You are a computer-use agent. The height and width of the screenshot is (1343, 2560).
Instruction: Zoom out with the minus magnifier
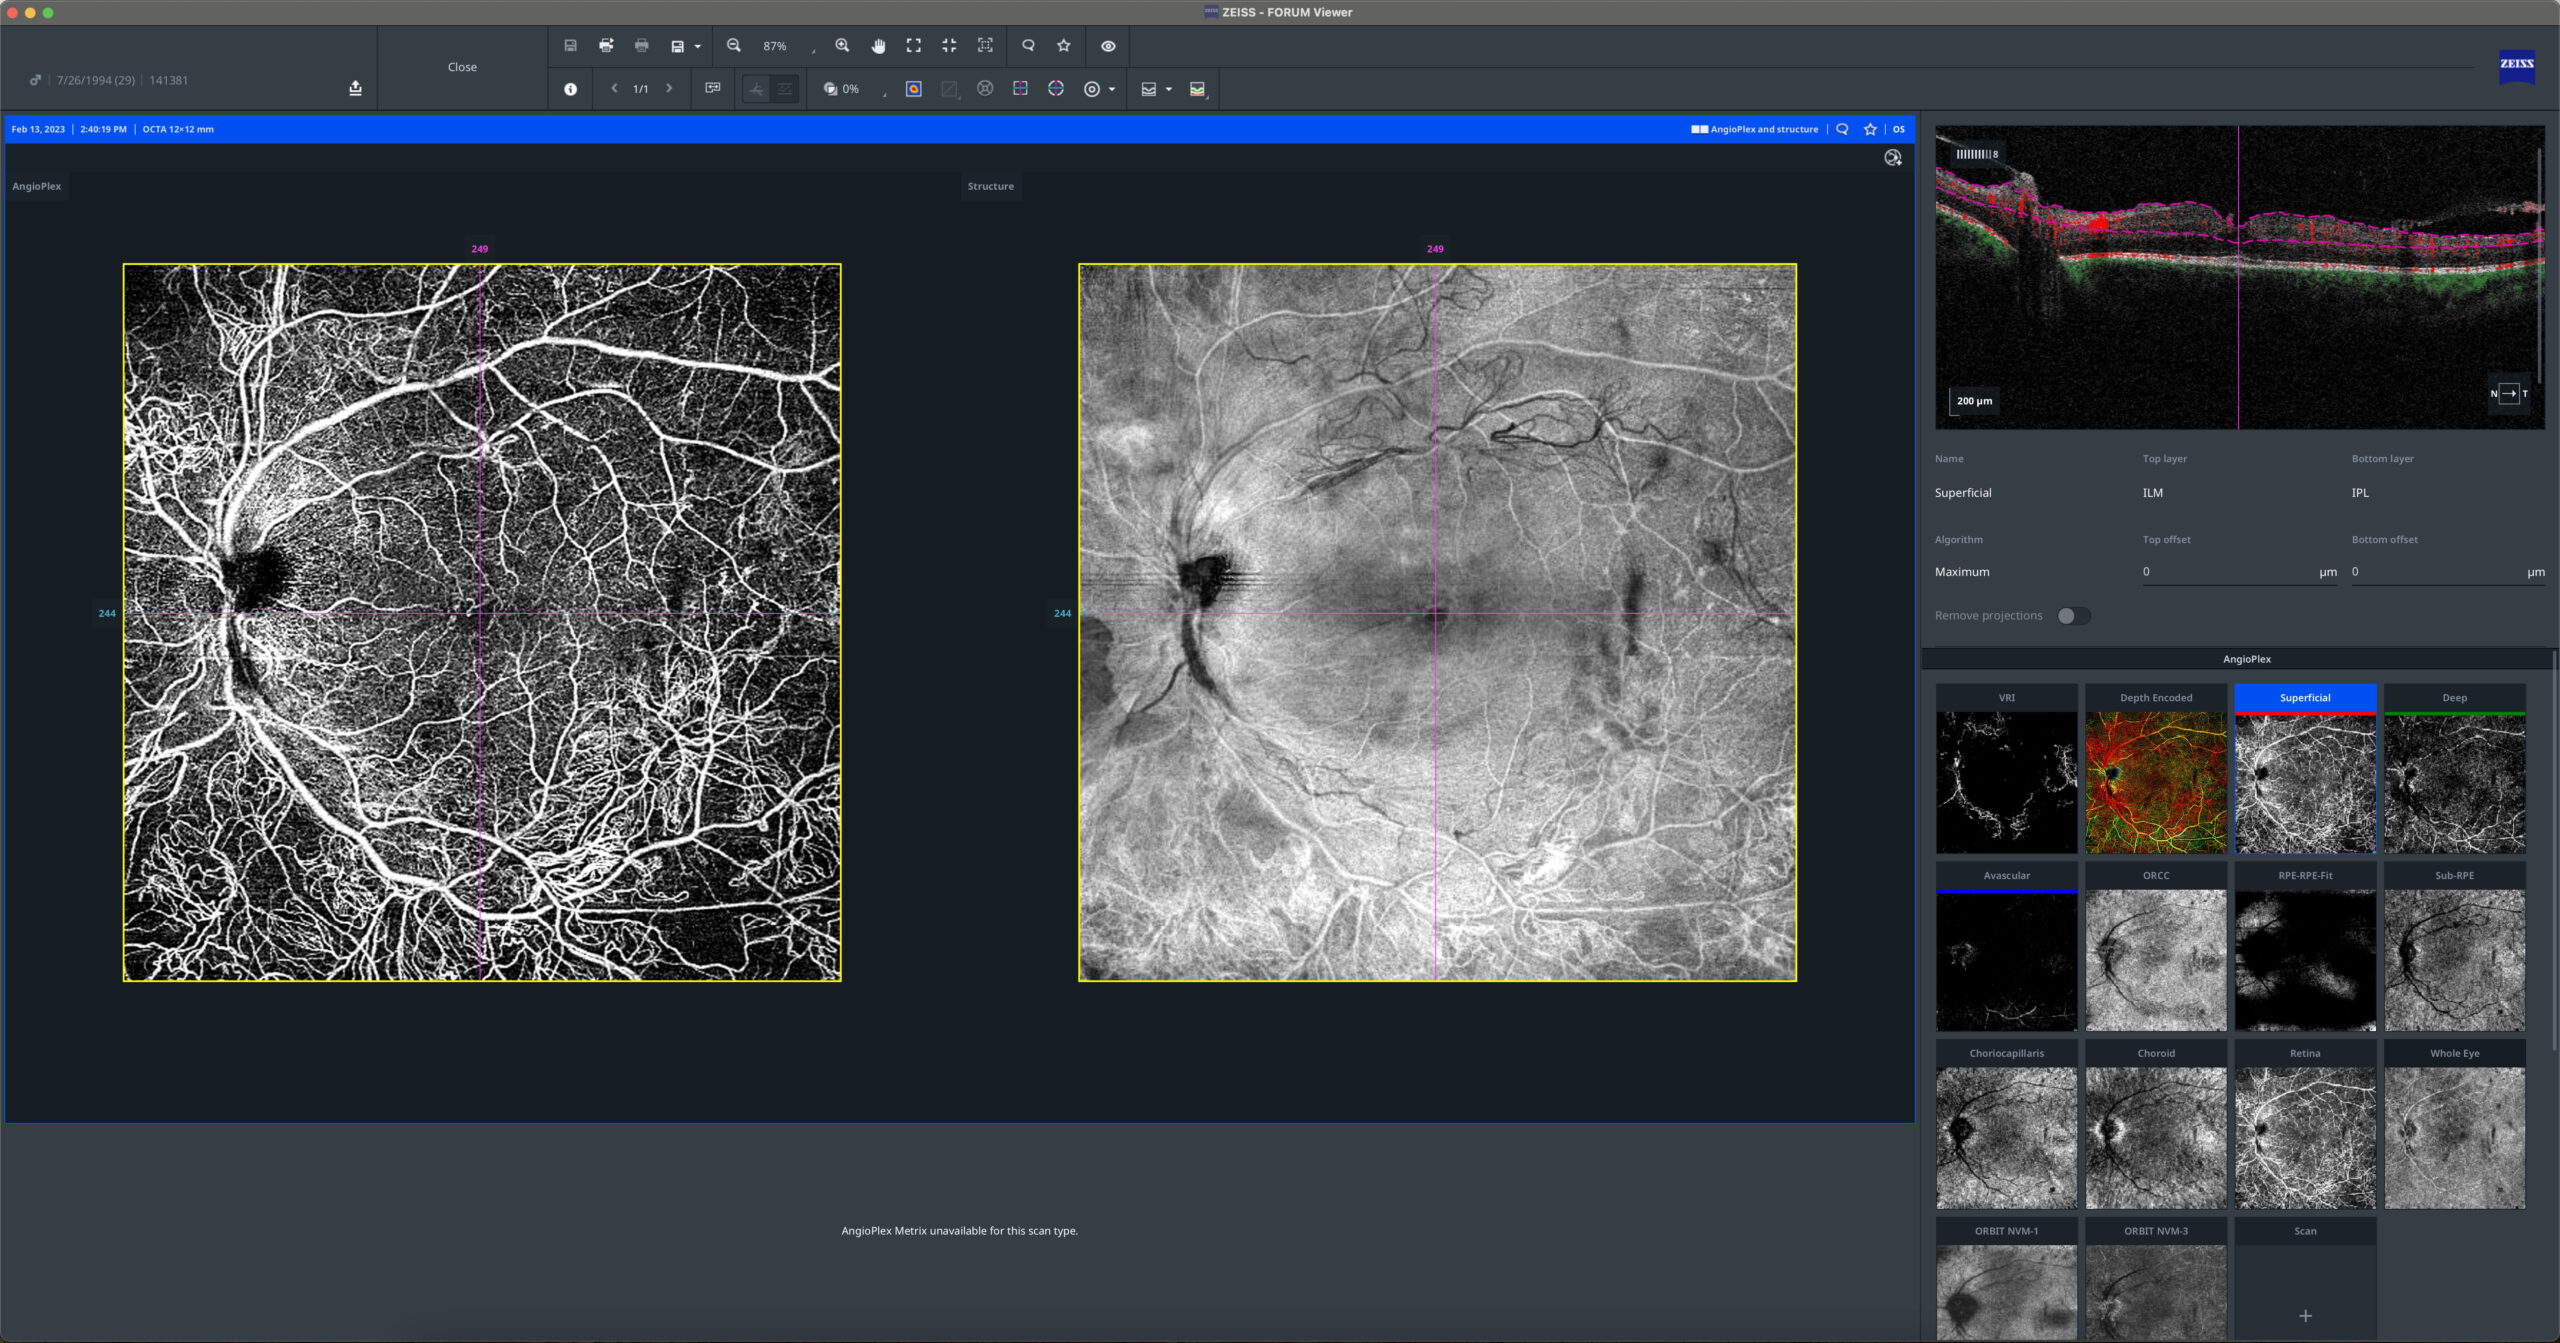pos(734,46)
